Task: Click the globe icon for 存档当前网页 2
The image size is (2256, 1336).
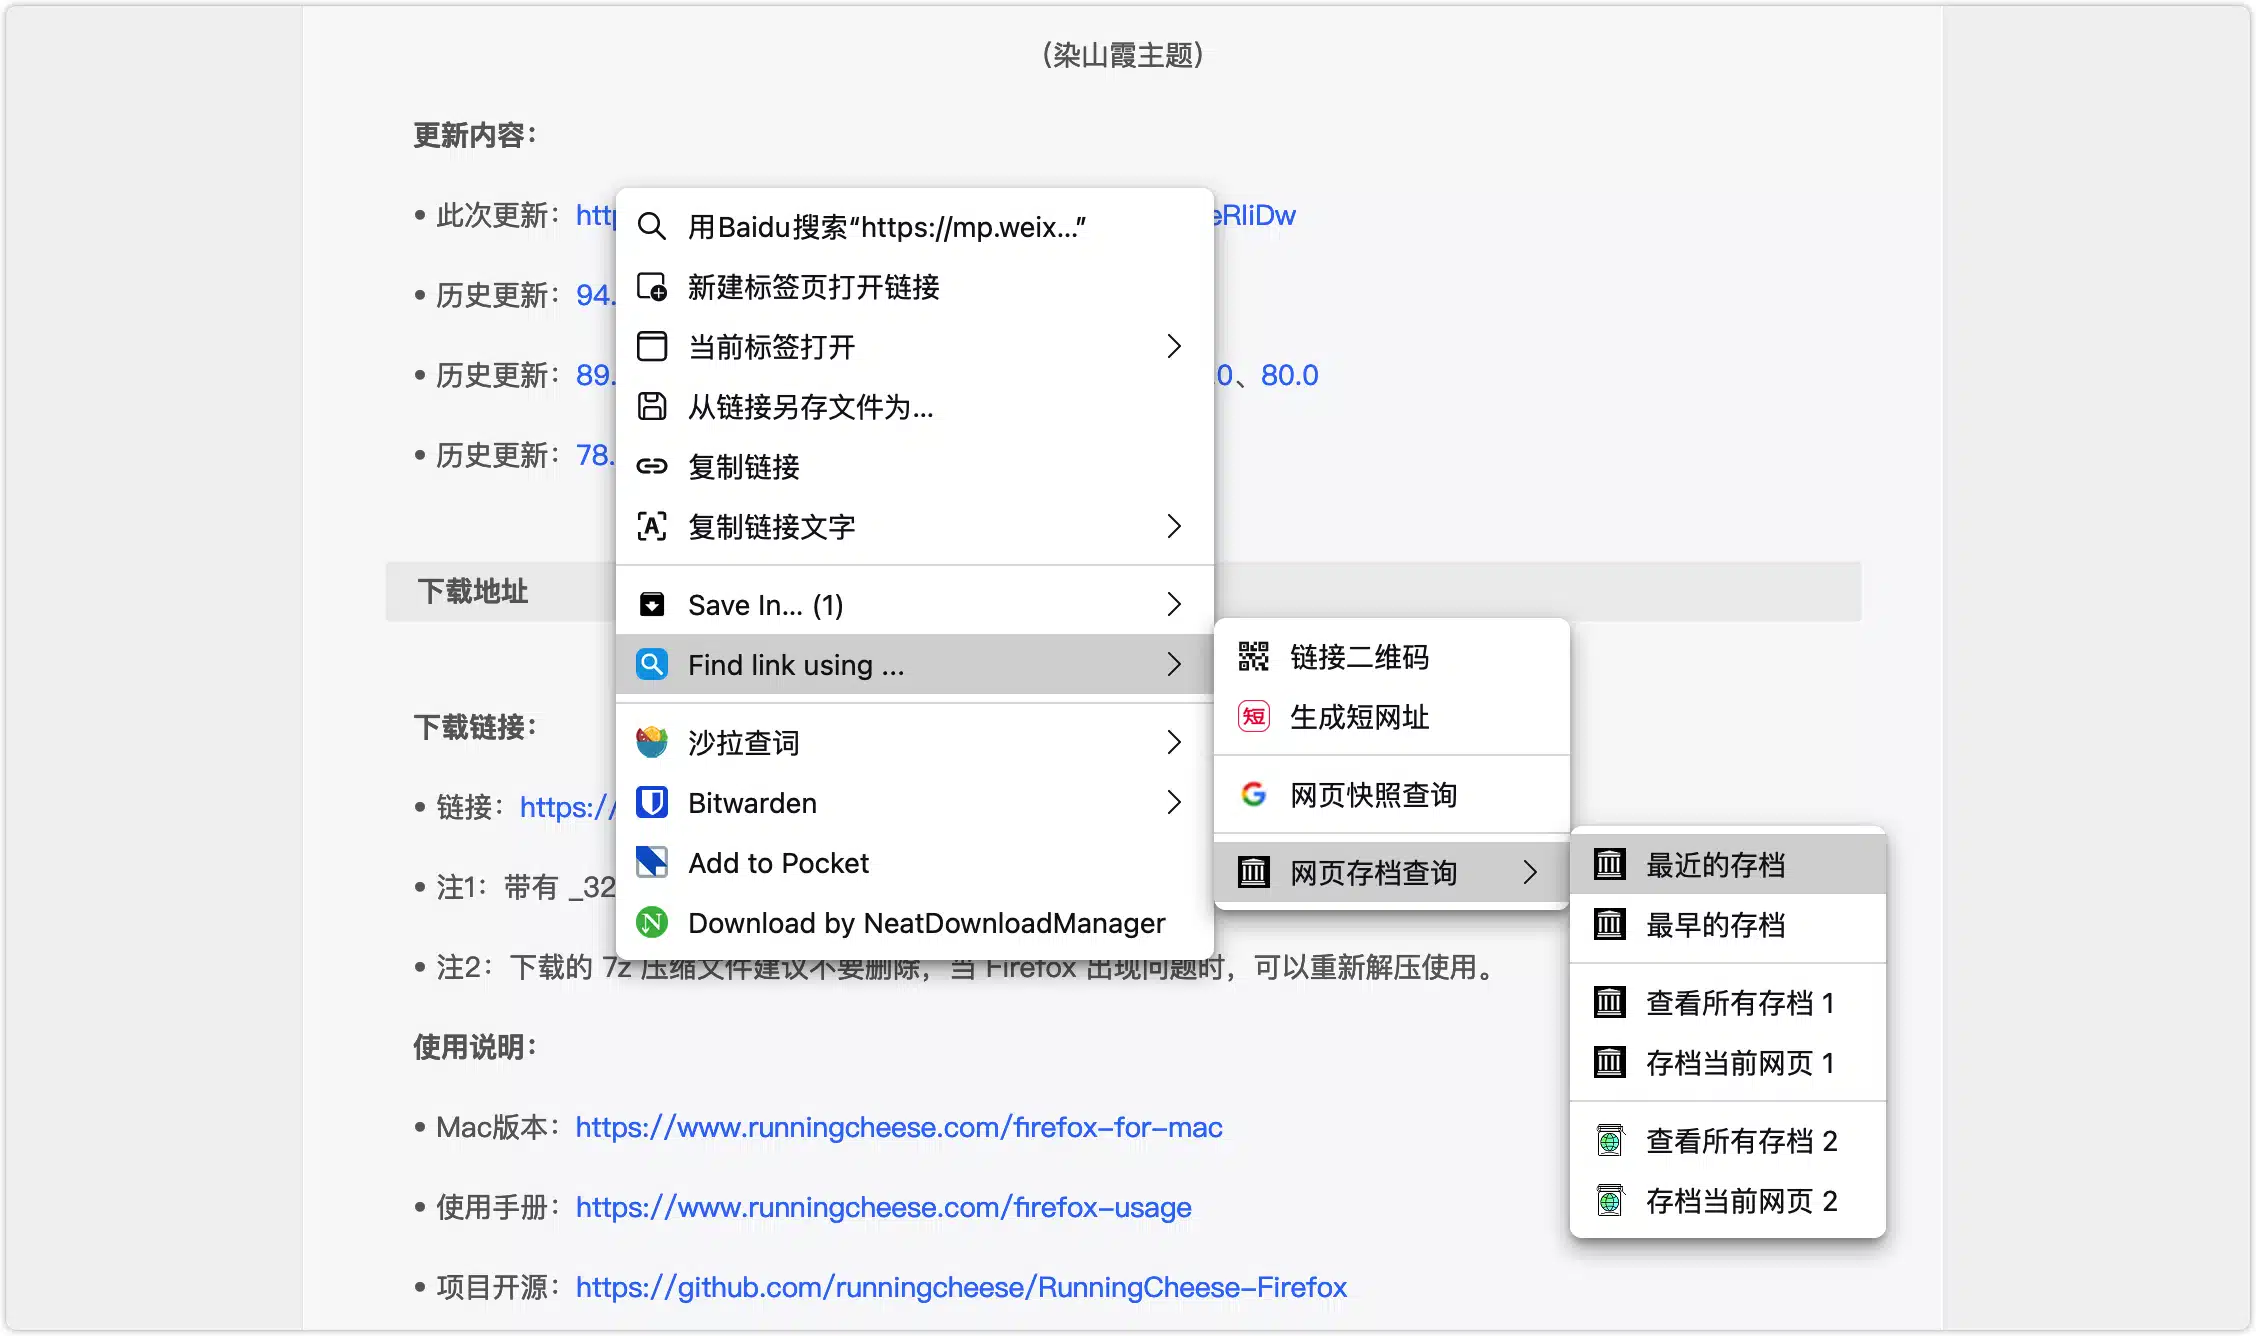Action: [1609, 1201]
